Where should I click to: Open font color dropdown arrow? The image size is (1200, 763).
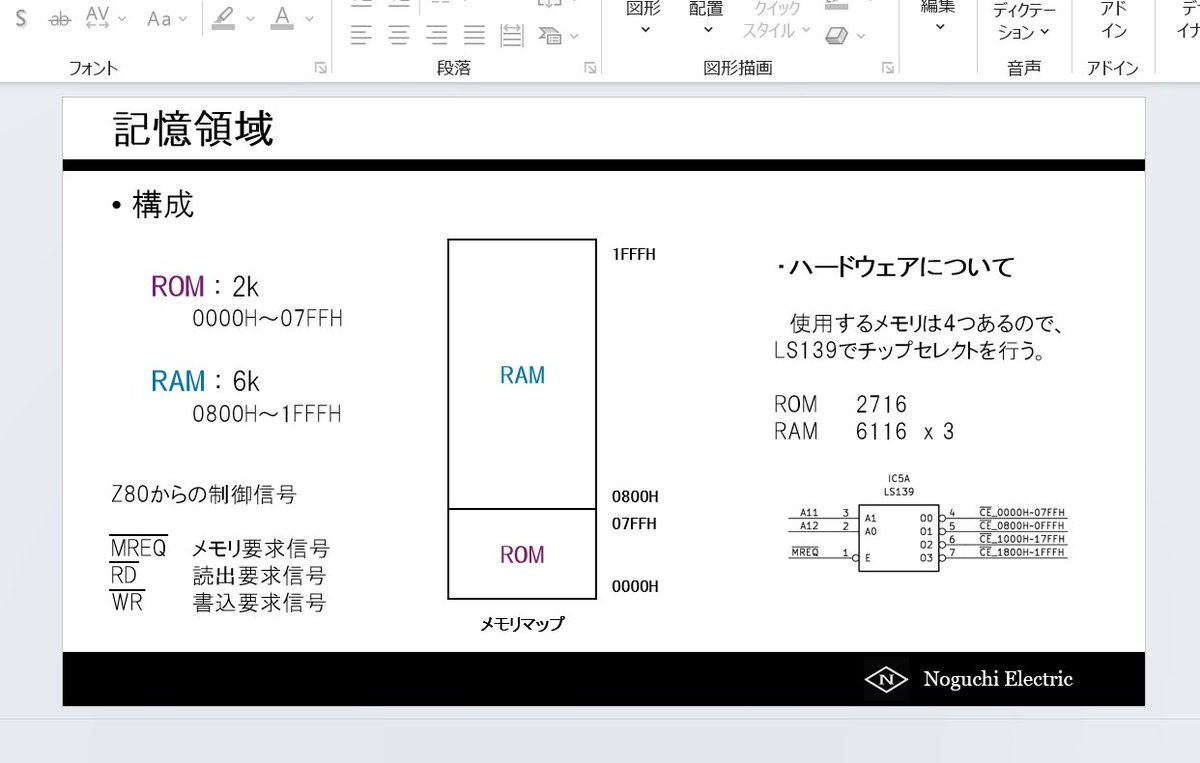(x=309, y=19)
